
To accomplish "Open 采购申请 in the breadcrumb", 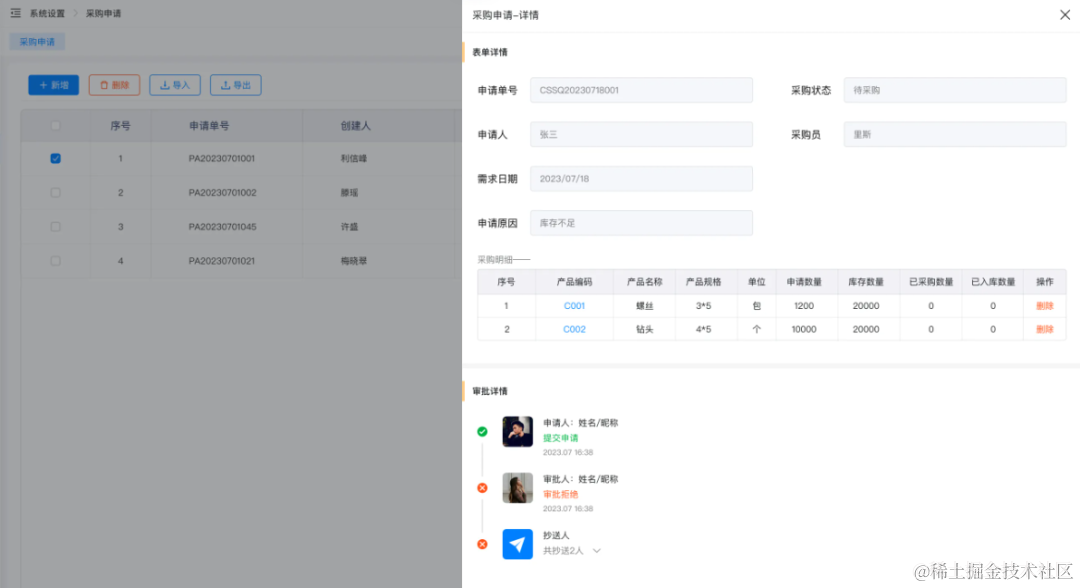I will click(x=103, y=13).
